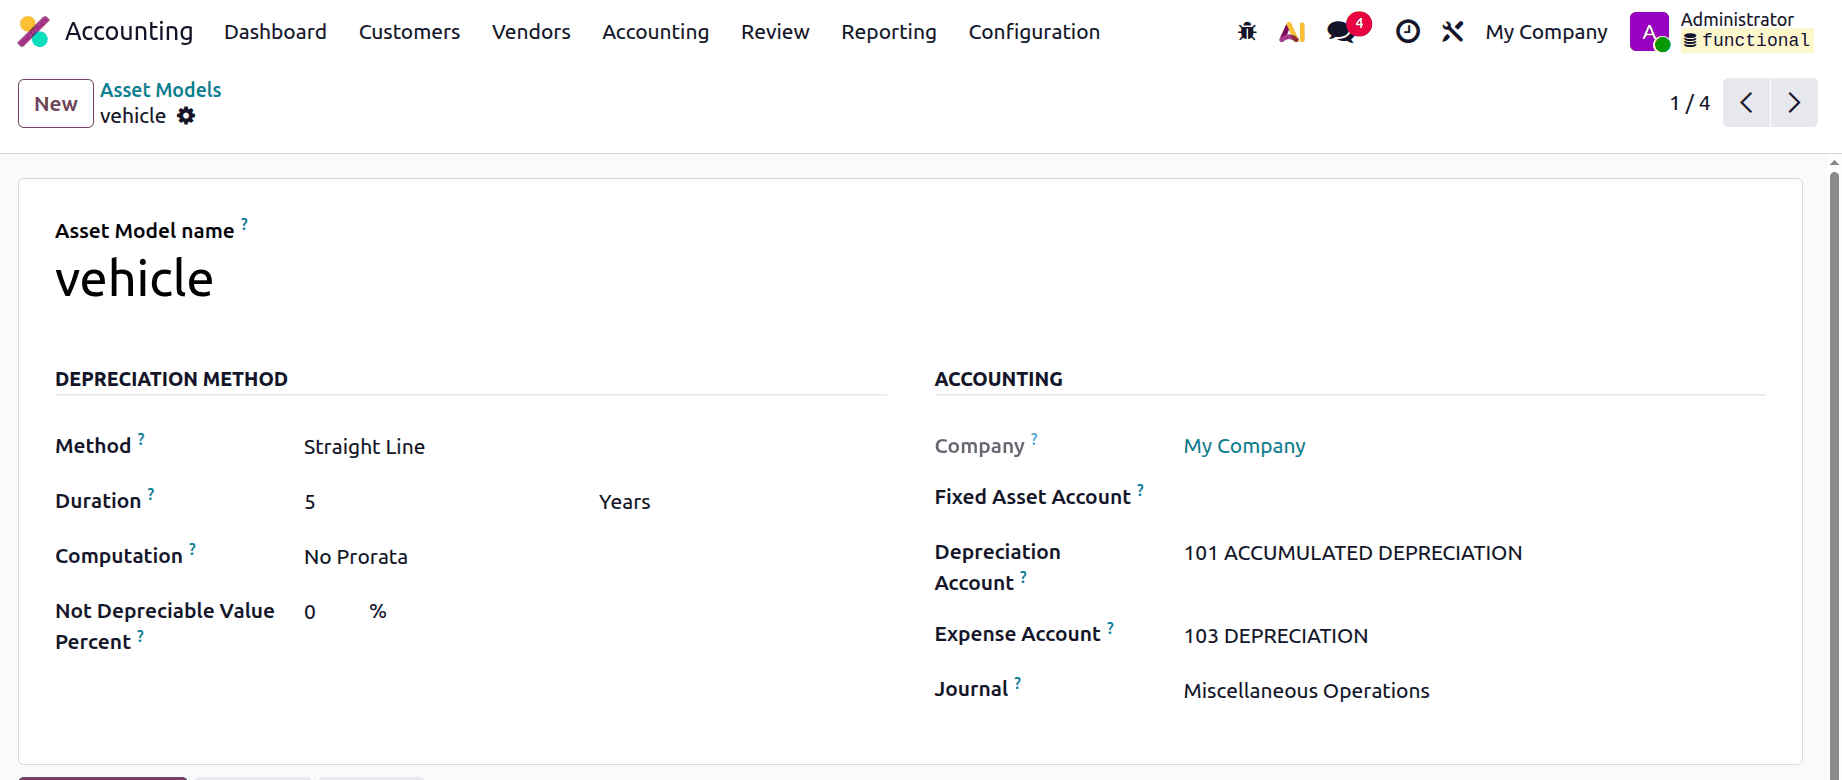Show help for Not Depreciable Value Percent

140,635
